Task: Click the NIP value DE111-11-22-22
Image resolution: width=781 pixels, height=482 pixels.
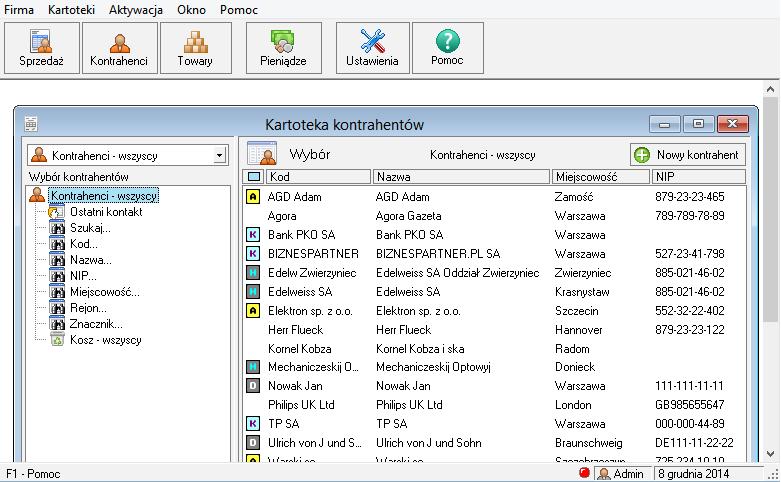Action: (694, 443)
